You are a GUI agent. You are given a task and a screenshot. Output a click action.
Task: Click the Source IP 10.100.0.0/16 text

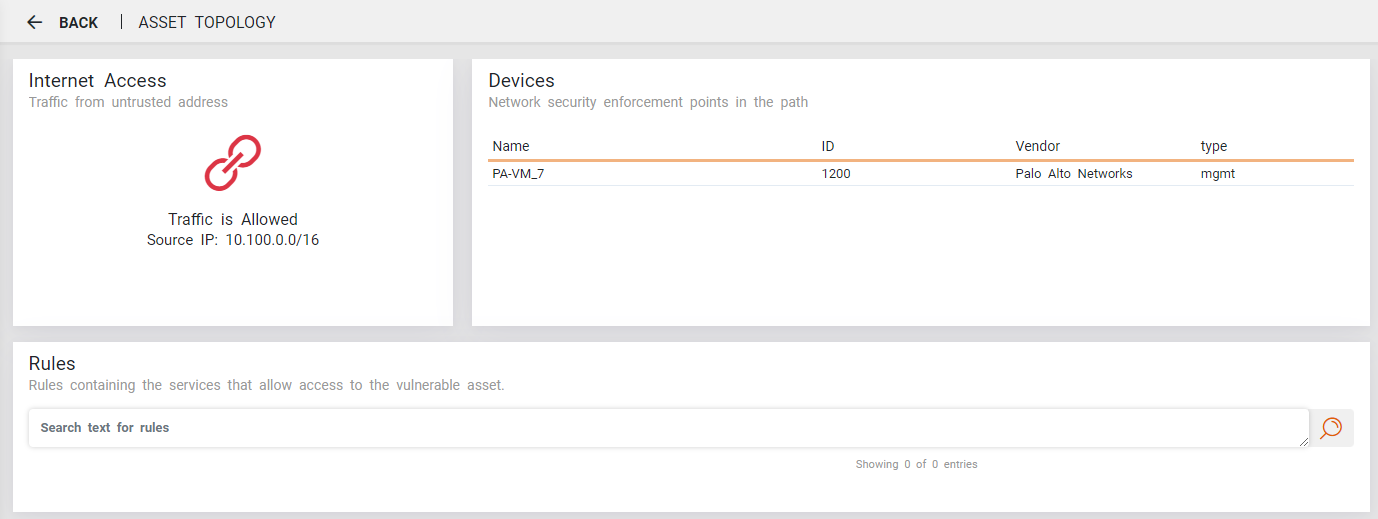(x=232, y=240)
